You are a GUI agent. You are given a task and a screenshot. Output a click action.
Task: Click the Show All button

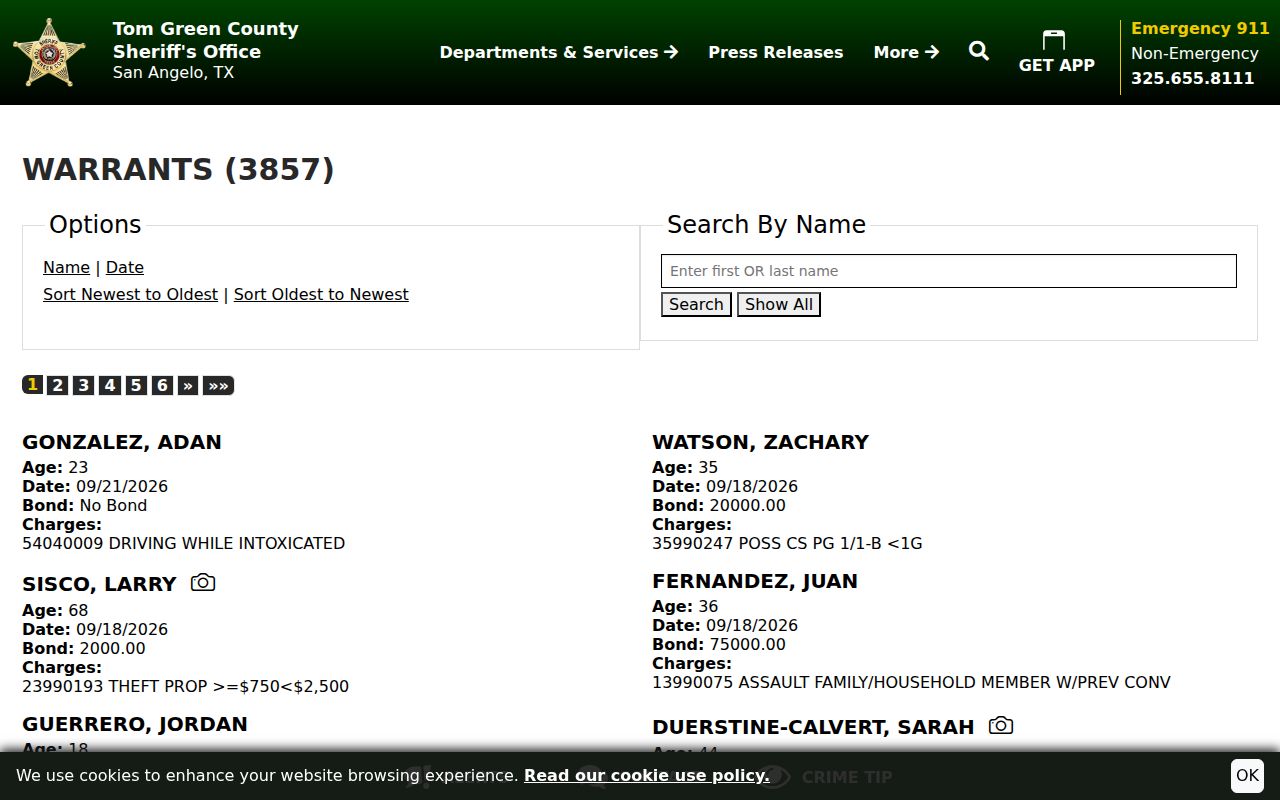coord(779,304)
